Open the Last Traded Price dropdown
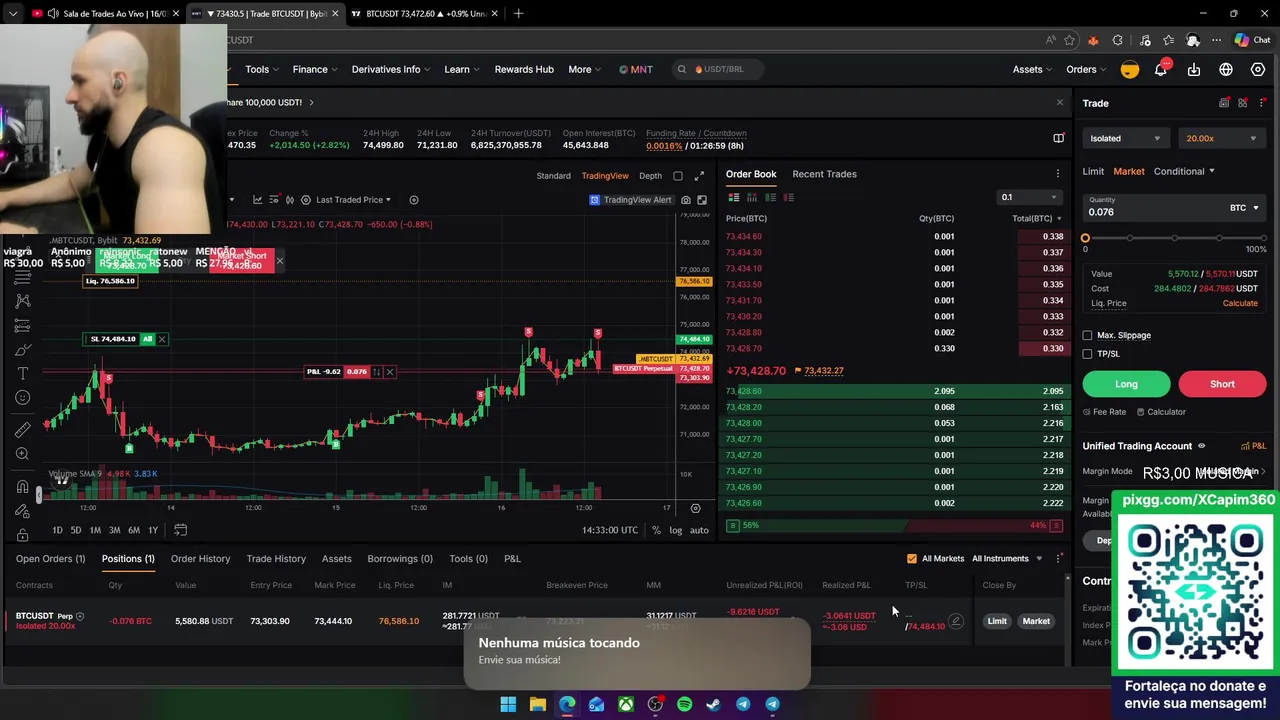This screenshot has width=1280, height=720. 353,200
